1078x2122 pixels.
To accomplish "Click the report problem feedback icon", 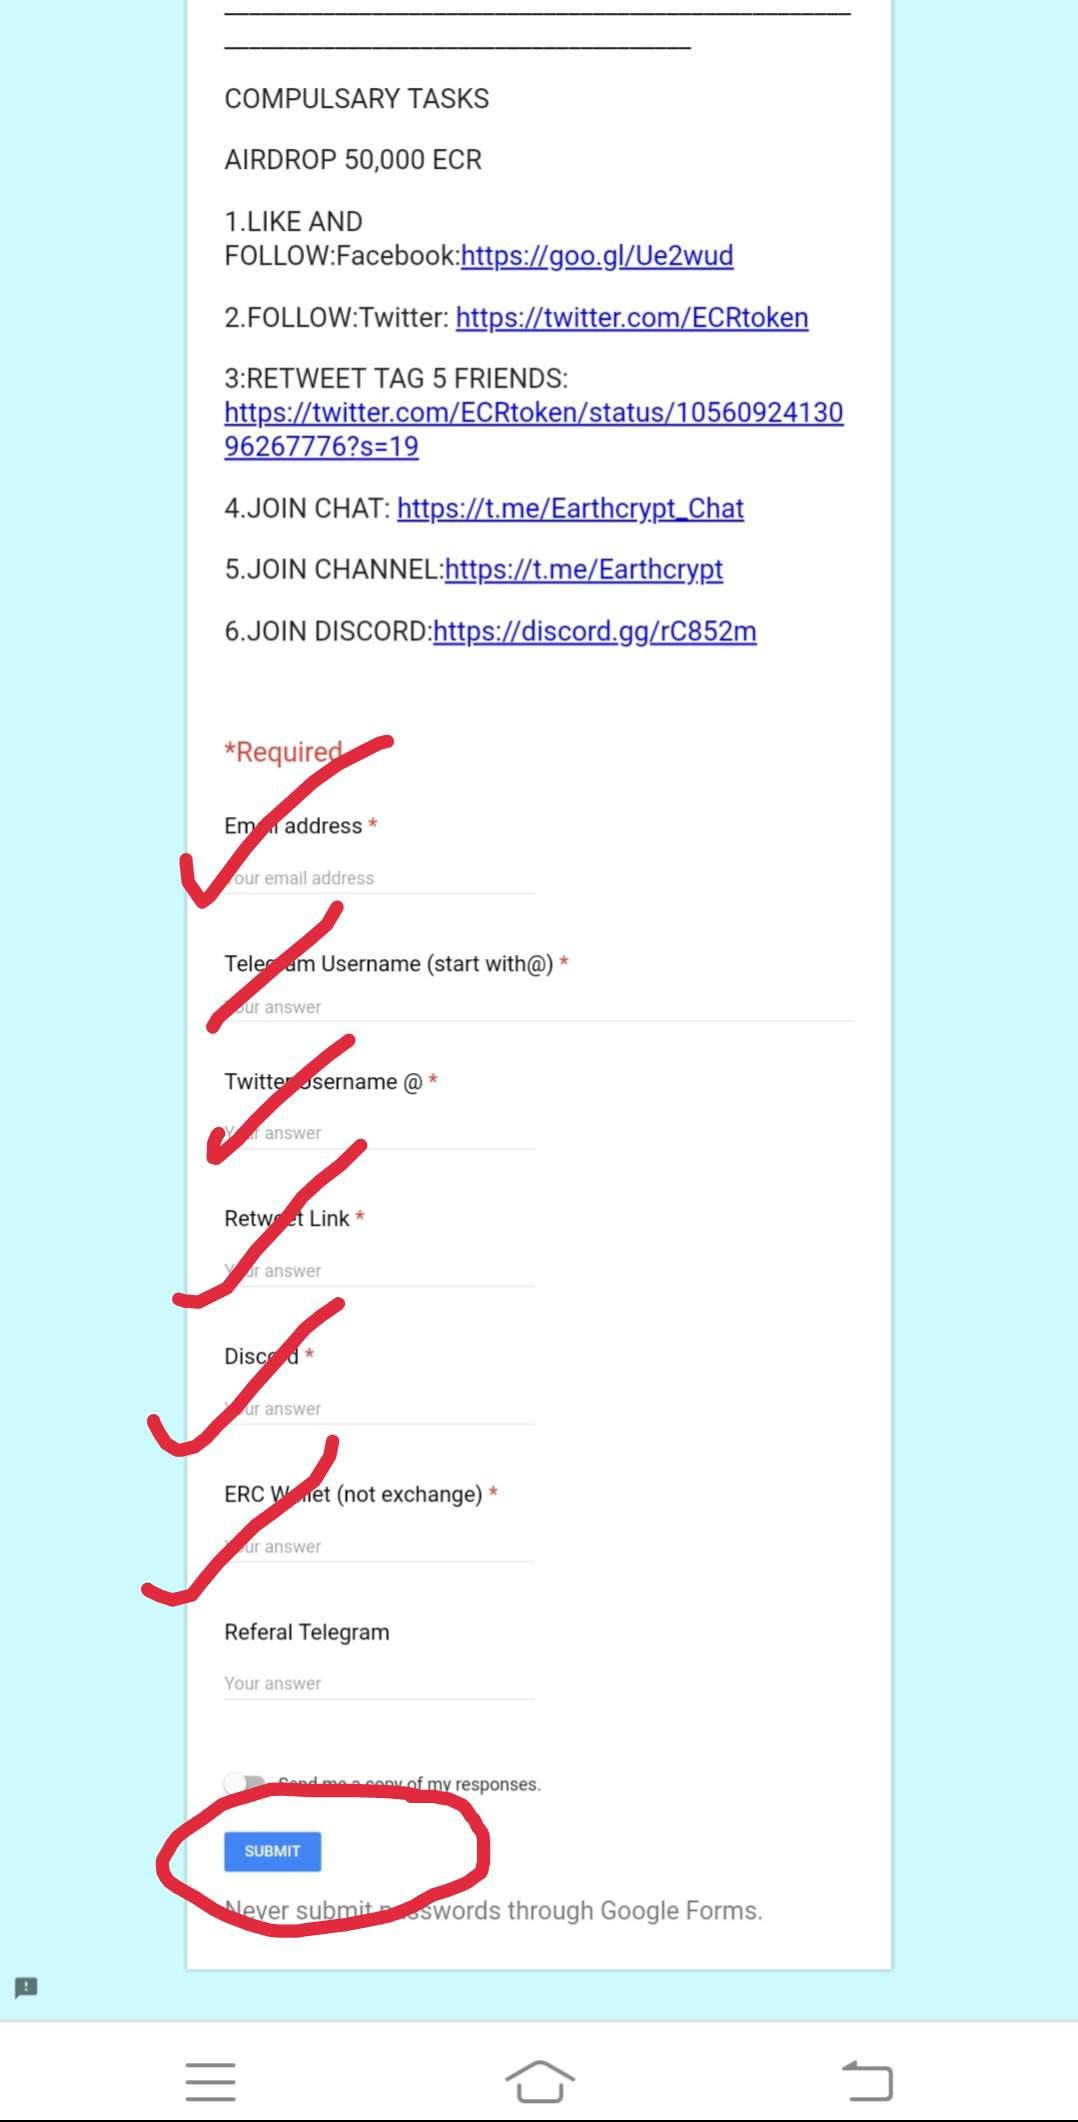I will point(26,1987).
